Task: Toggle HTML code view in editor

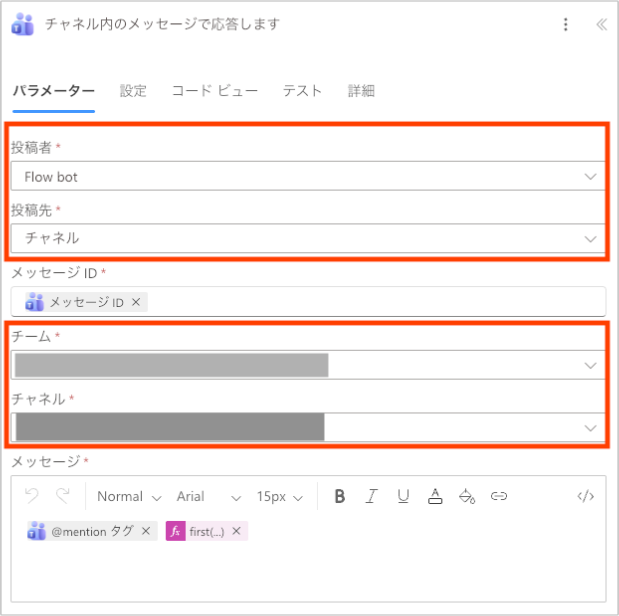Action: pos(586,496)
